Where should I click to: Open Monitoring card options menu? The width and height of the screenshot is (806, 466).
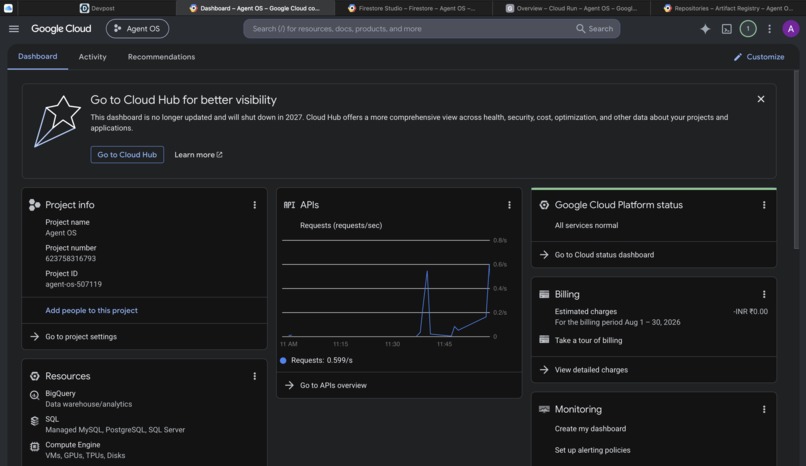click(x=764, y=409)
